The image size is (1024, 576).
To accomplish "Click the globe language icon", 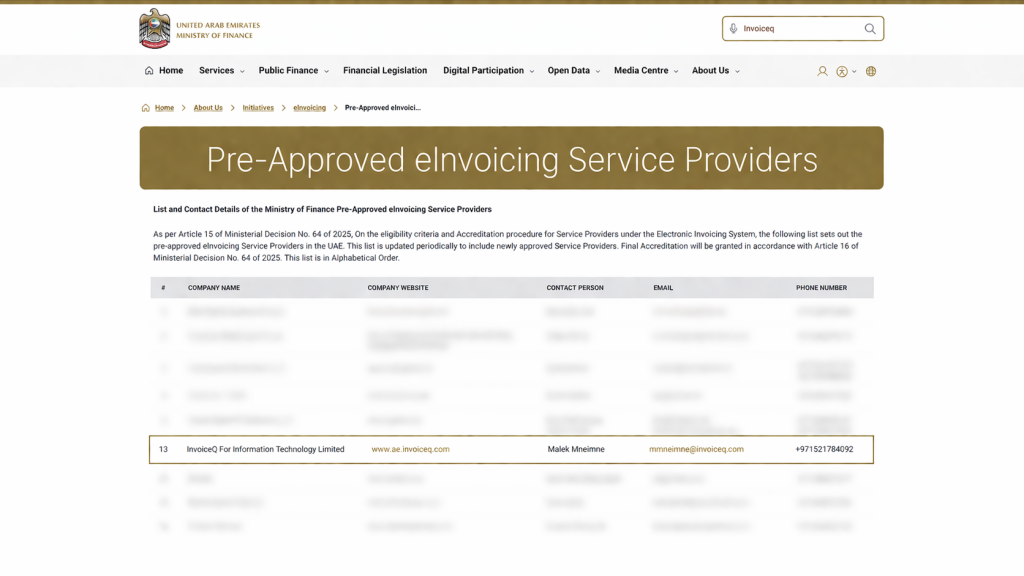I will (x=871, y=71).
